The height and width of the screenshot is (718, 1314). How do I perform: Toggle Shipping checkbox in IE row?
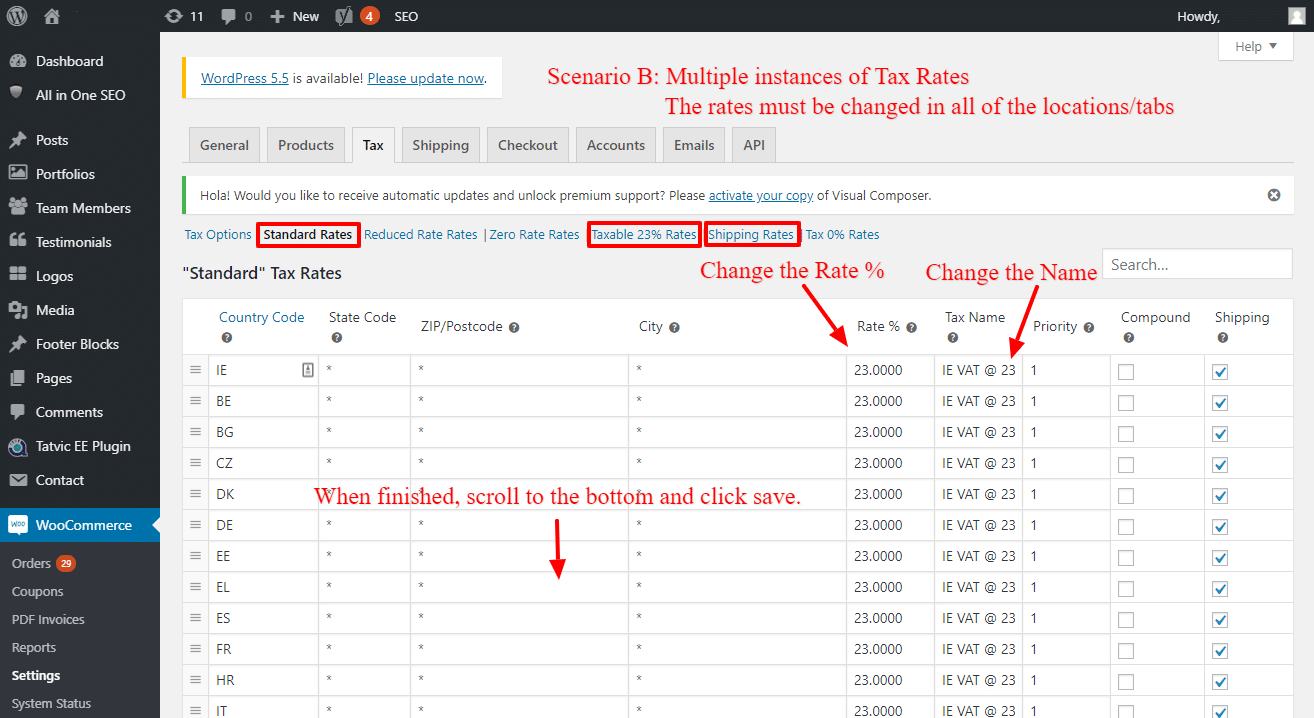tap(1219, 371)
